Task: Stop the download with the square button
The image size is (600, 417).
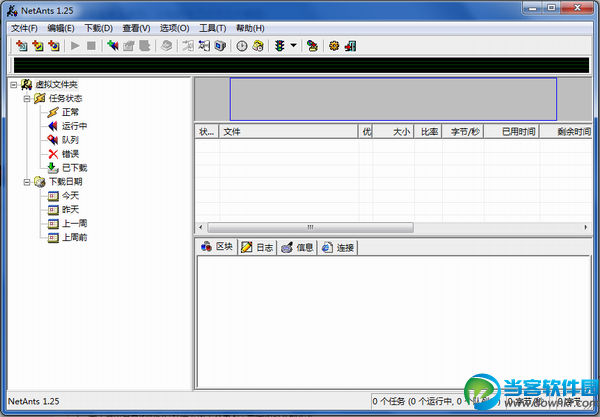Action: [91, 46]
